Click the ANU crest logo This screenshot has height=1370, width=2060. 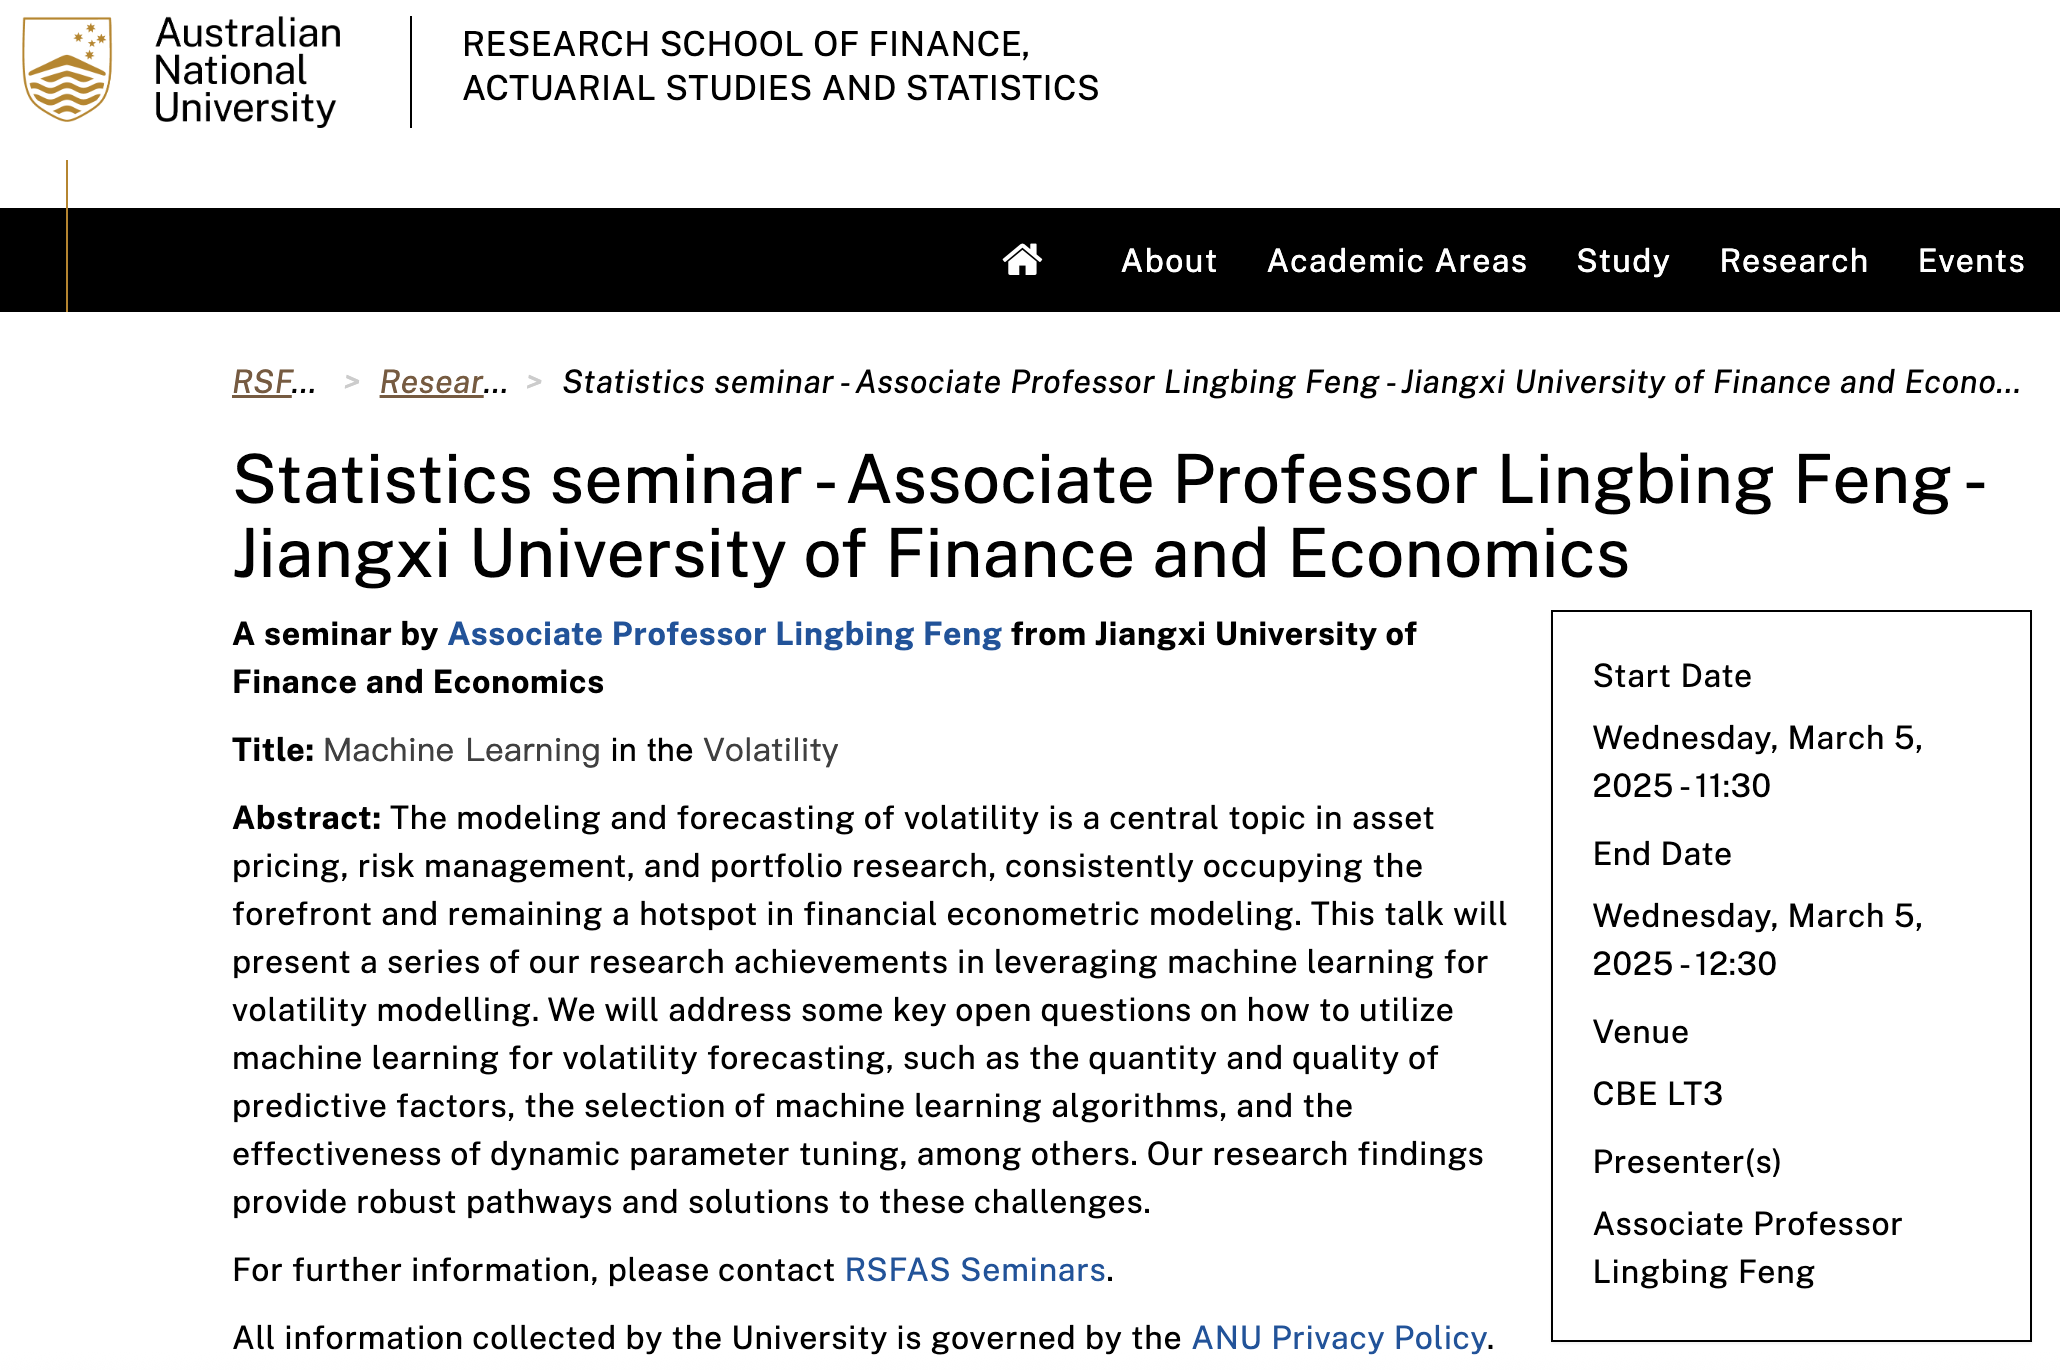tap(67, 70)
